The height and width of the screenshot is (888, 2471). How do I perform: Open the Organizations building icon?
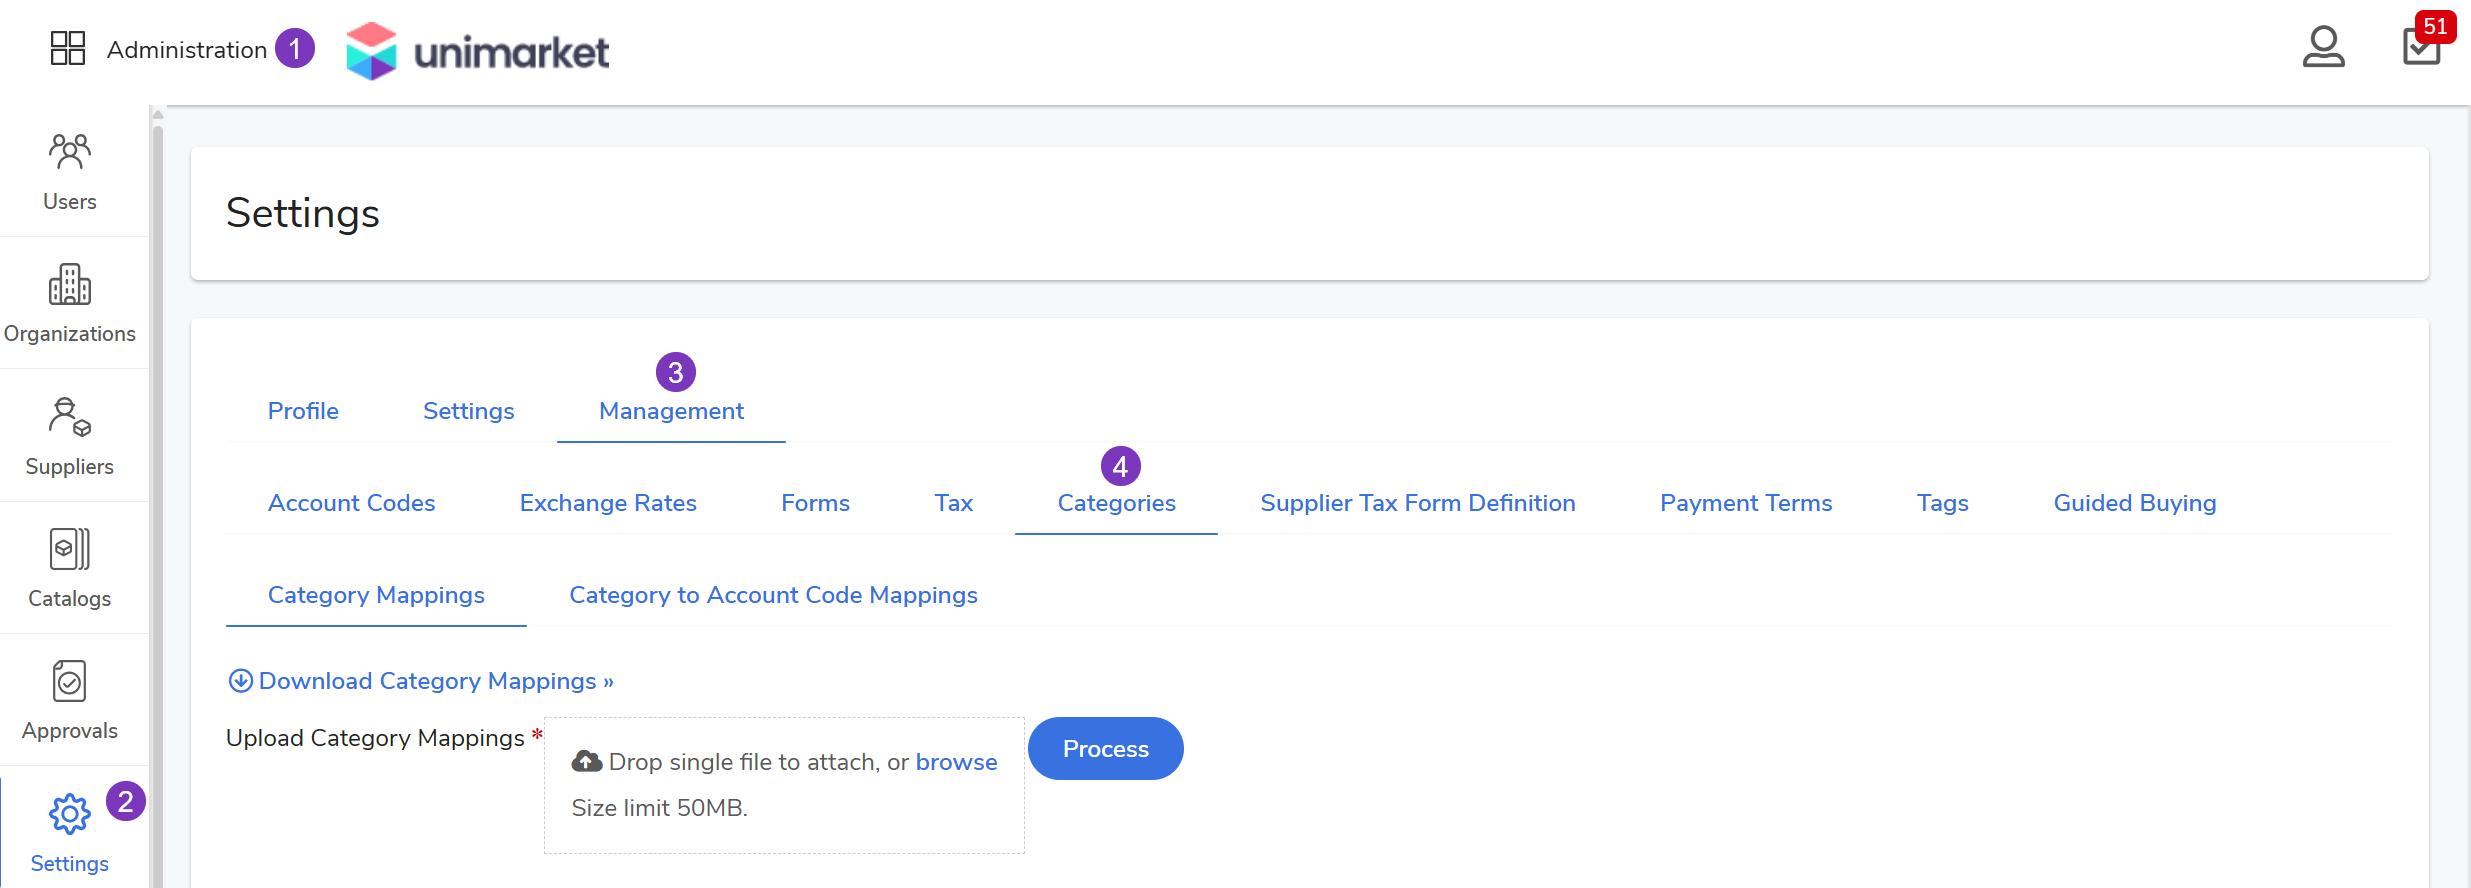[x=69, y=285]
